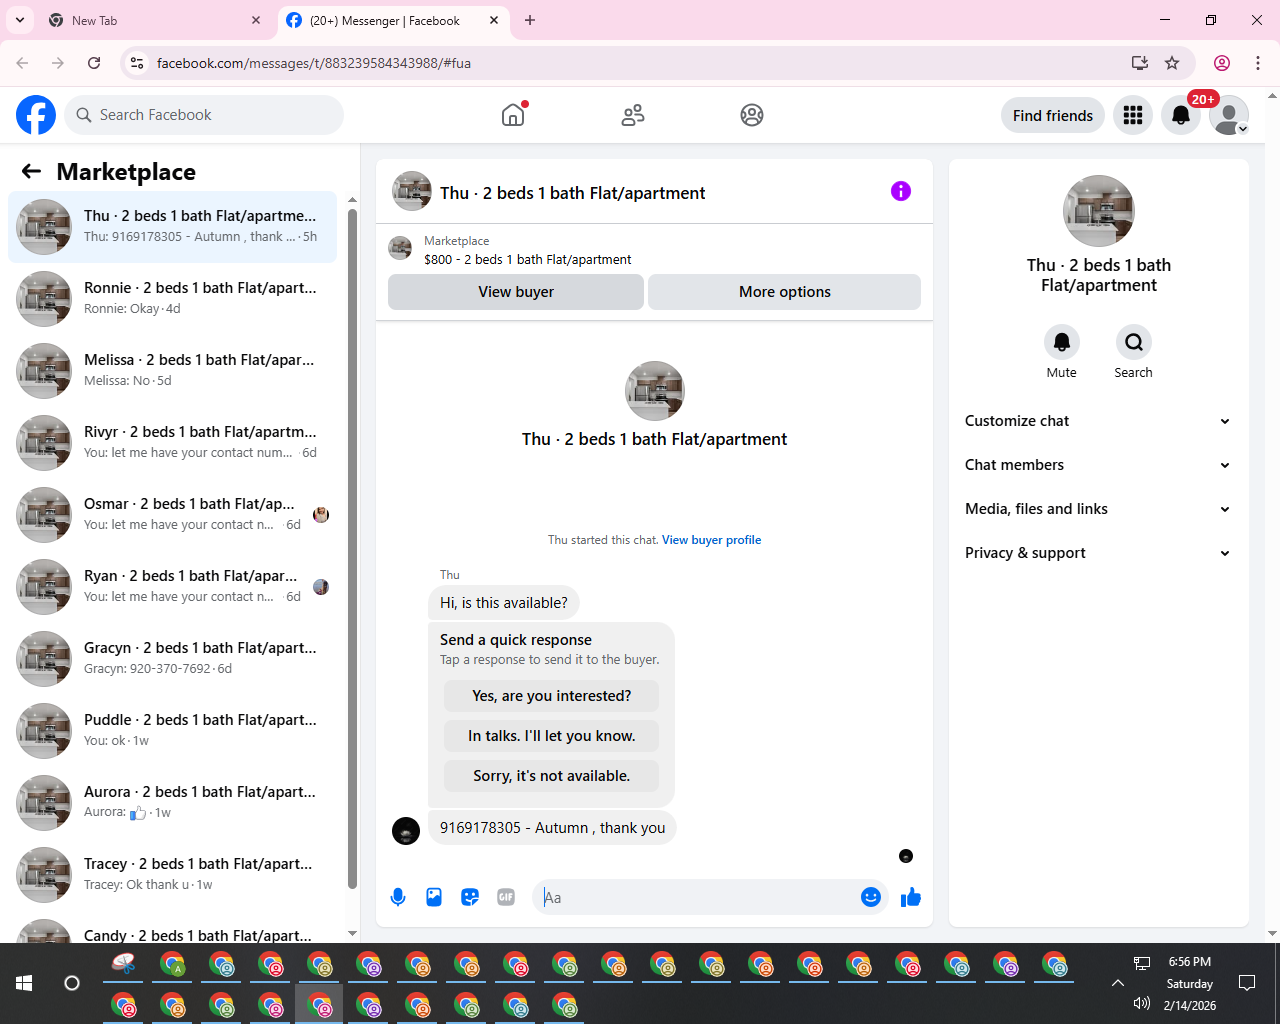Viewport: 1280px width, 1024px height.
Task: Send a voice clip microphone icon
Action: click(x=398, y=897)
